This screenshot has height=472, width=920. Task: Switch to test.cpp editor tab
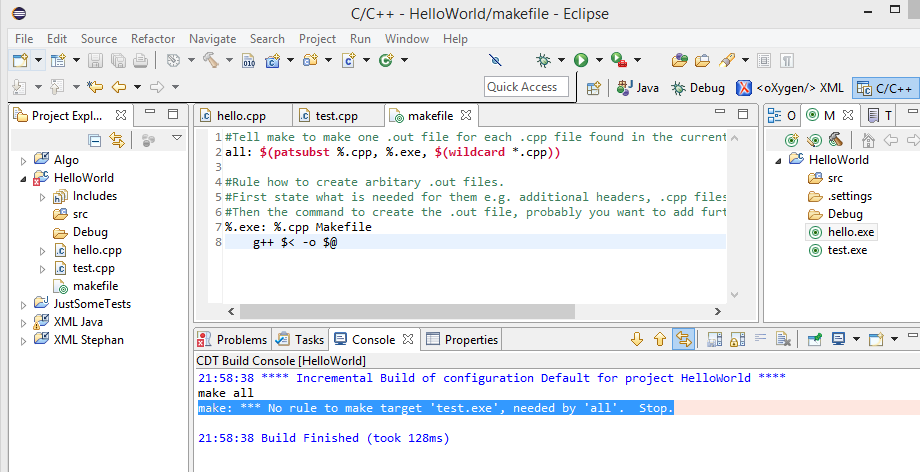click(337, 116)
